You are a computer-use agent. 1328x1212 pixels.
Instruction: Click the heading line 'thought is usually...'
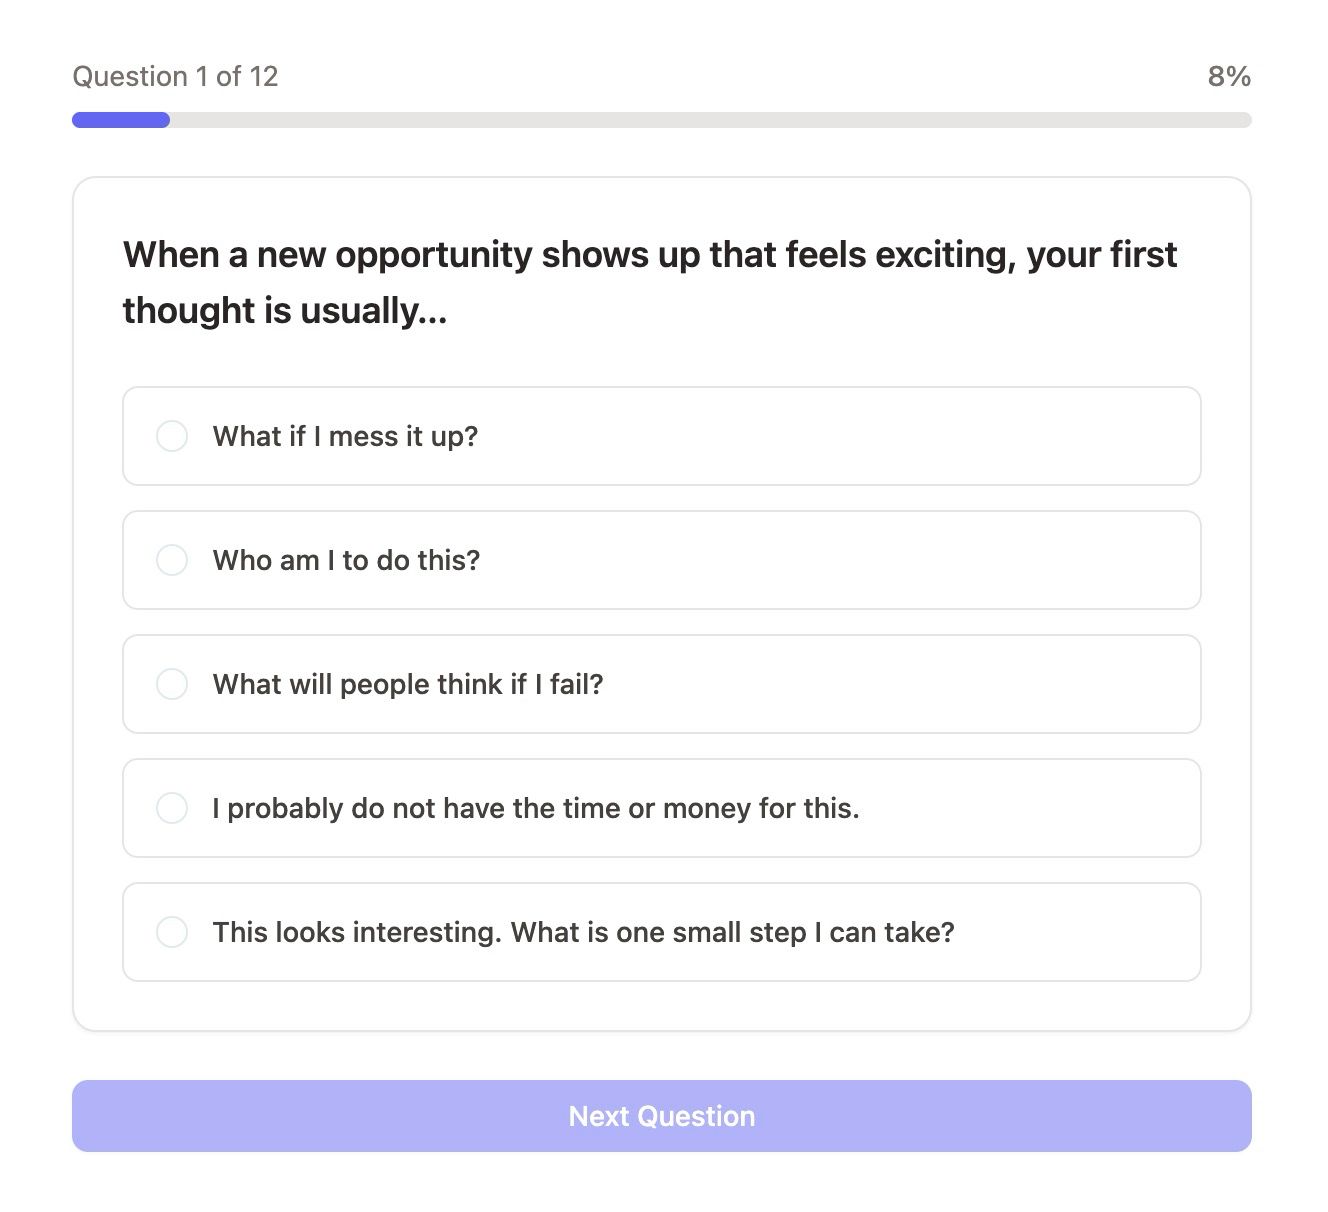point(285,311)
